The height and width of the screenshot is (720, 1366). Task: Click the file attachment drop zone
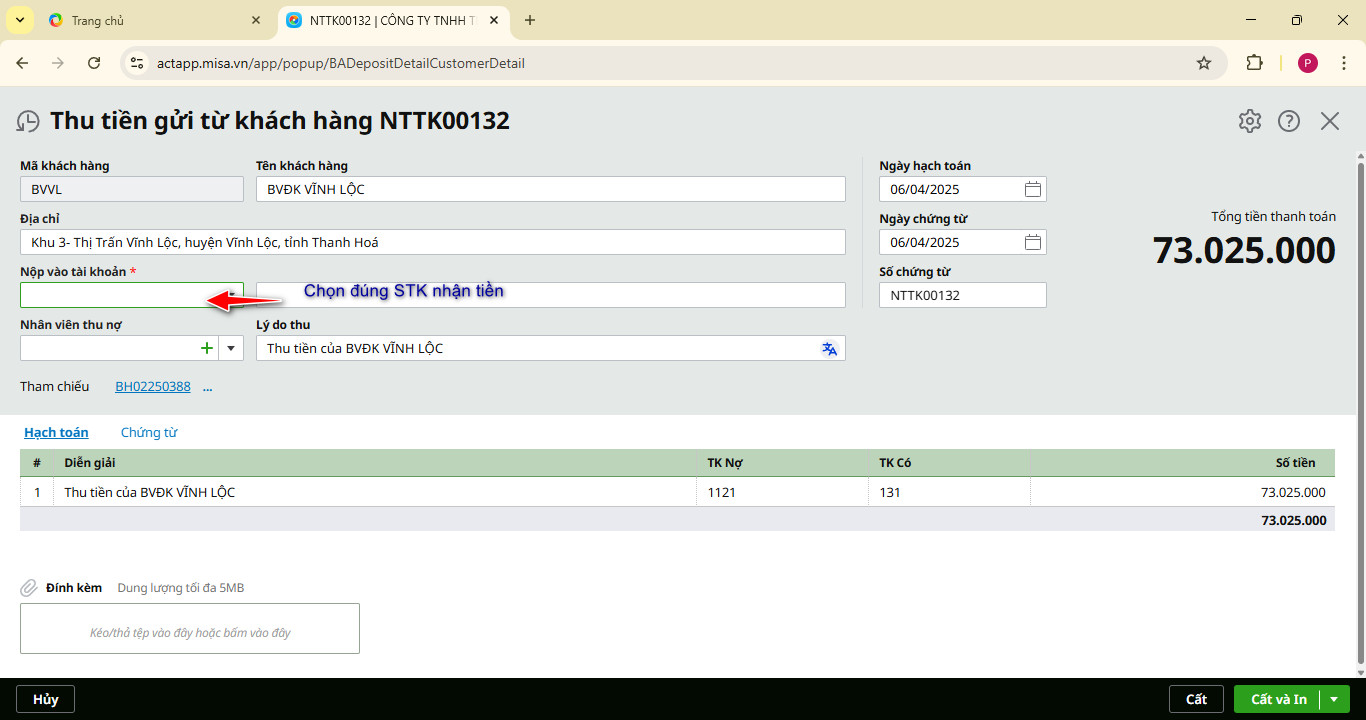click(190, 629)
